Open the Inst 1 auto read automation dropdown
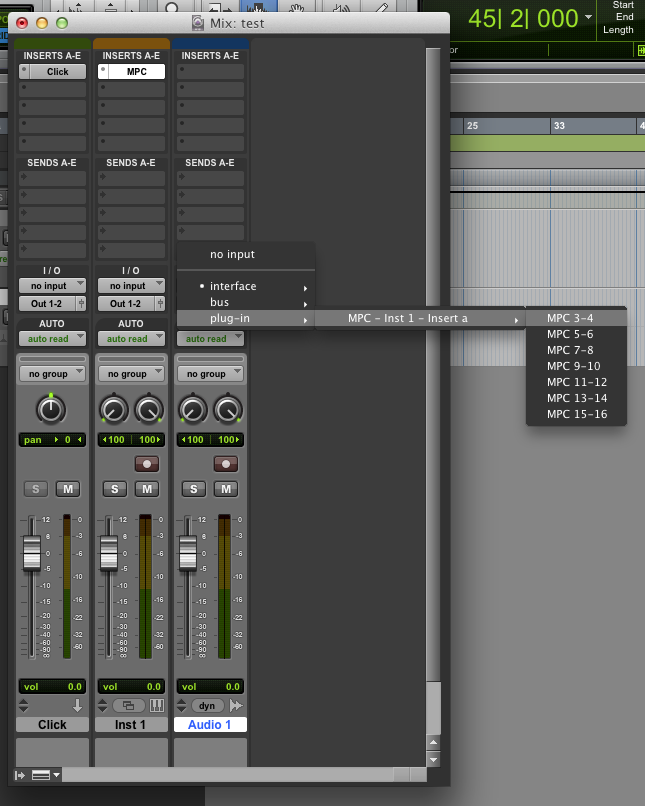This screenshot has height=806, width=645. 131,339
